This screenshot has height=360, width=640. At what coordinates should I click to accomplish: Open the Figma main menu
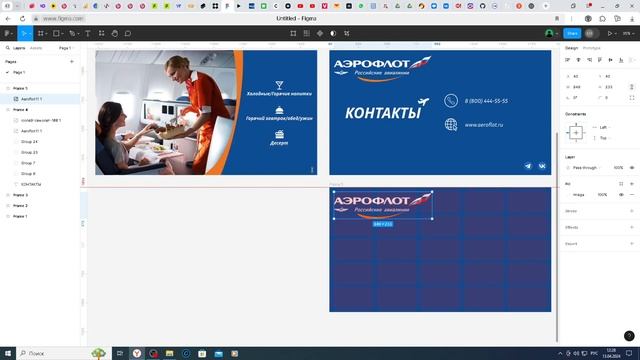click(8, 33)
